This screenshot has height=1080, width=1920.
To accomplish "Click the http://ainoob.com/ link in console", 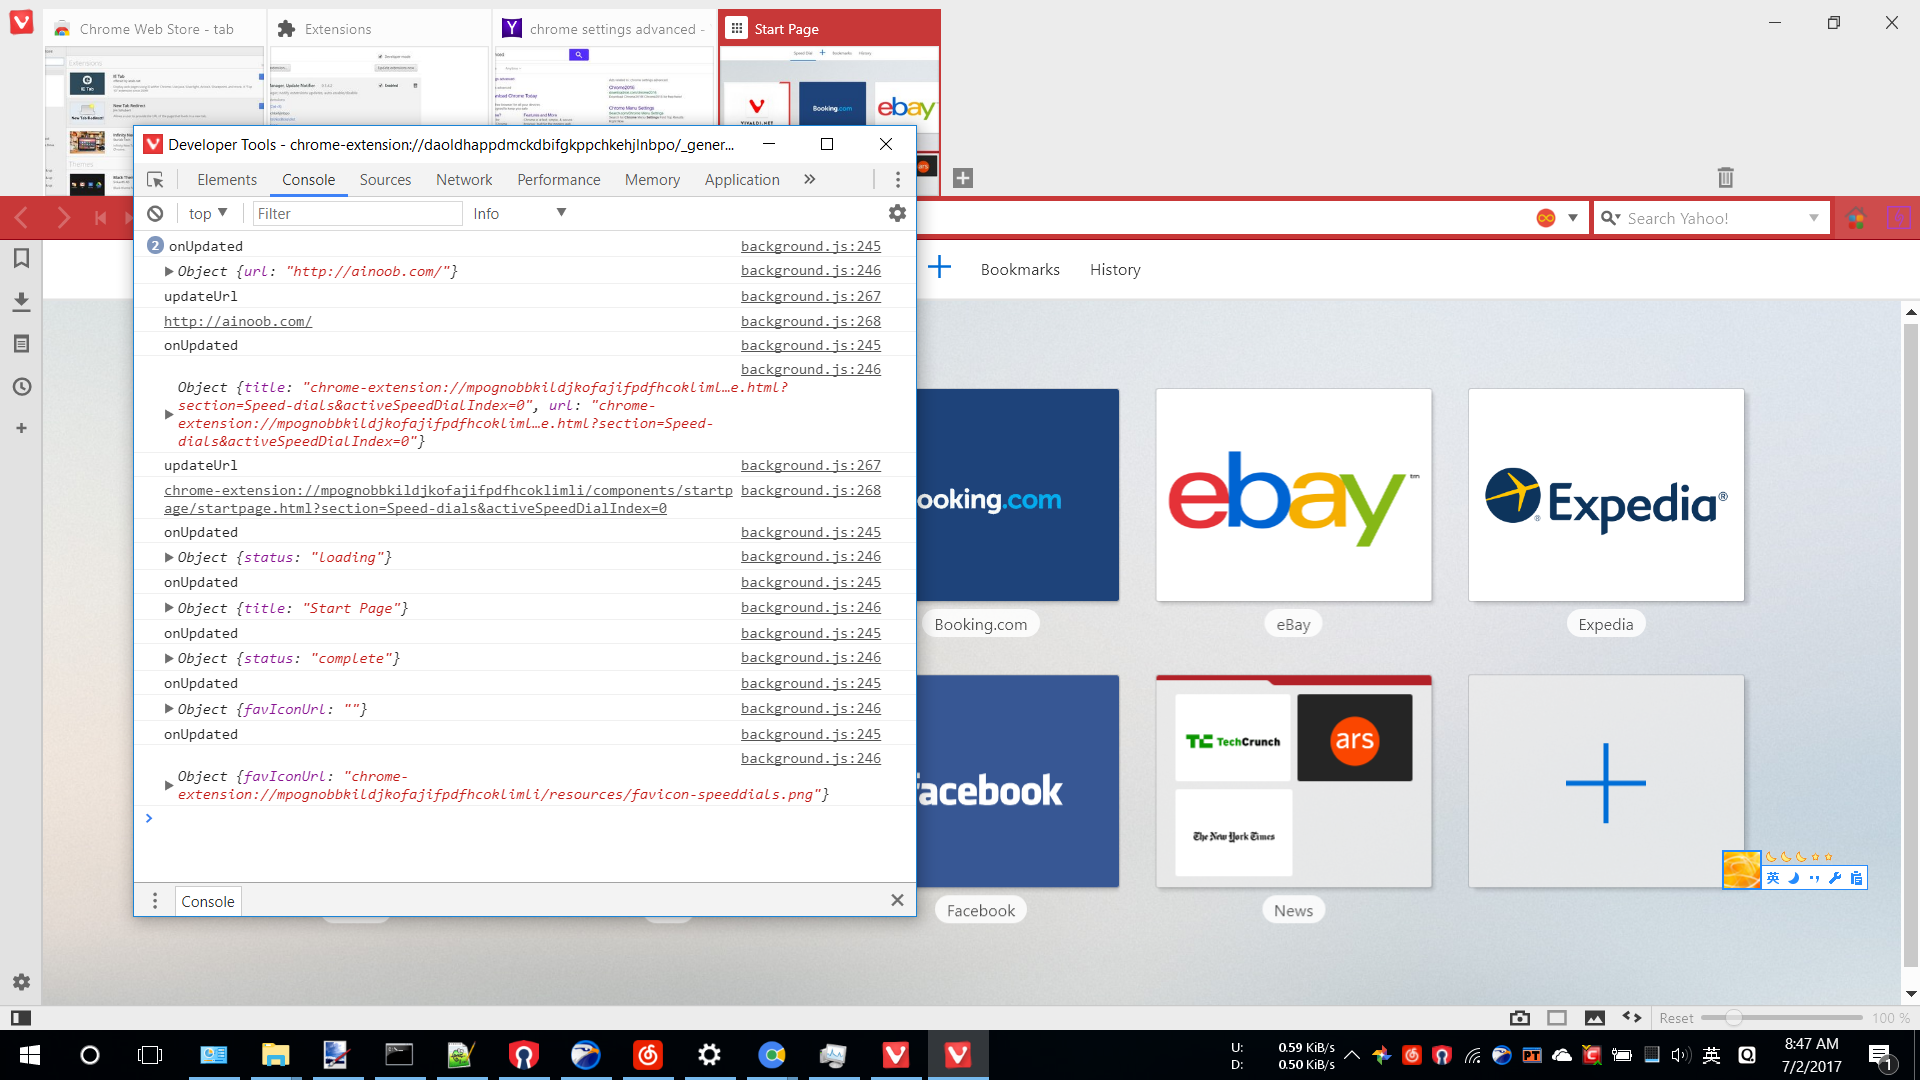I will 238,321.
